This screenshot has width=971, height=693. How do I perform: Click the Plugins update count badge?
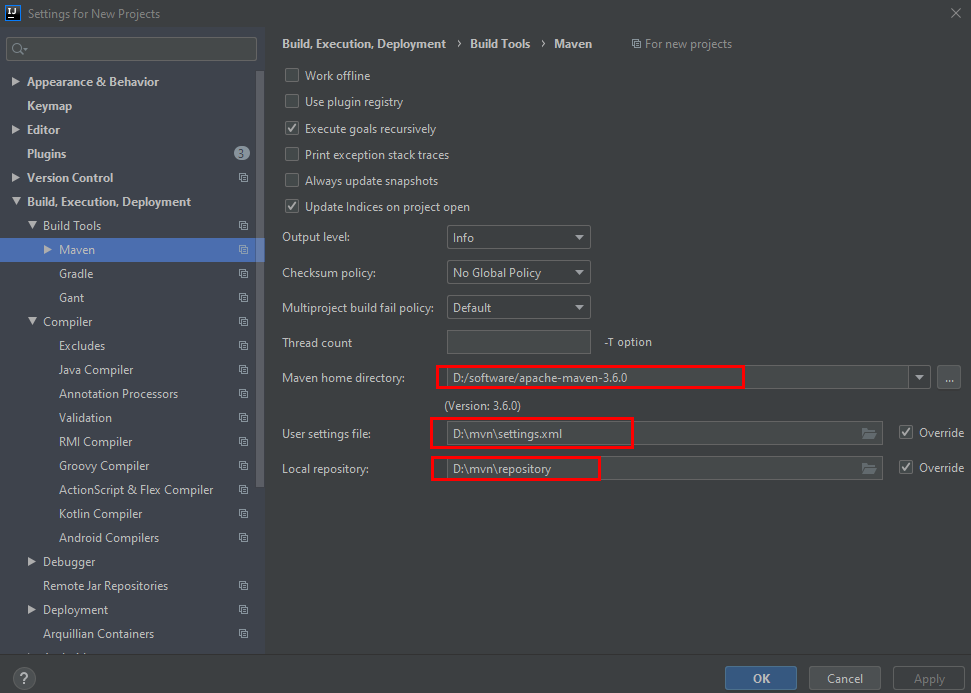click(242, 153)
